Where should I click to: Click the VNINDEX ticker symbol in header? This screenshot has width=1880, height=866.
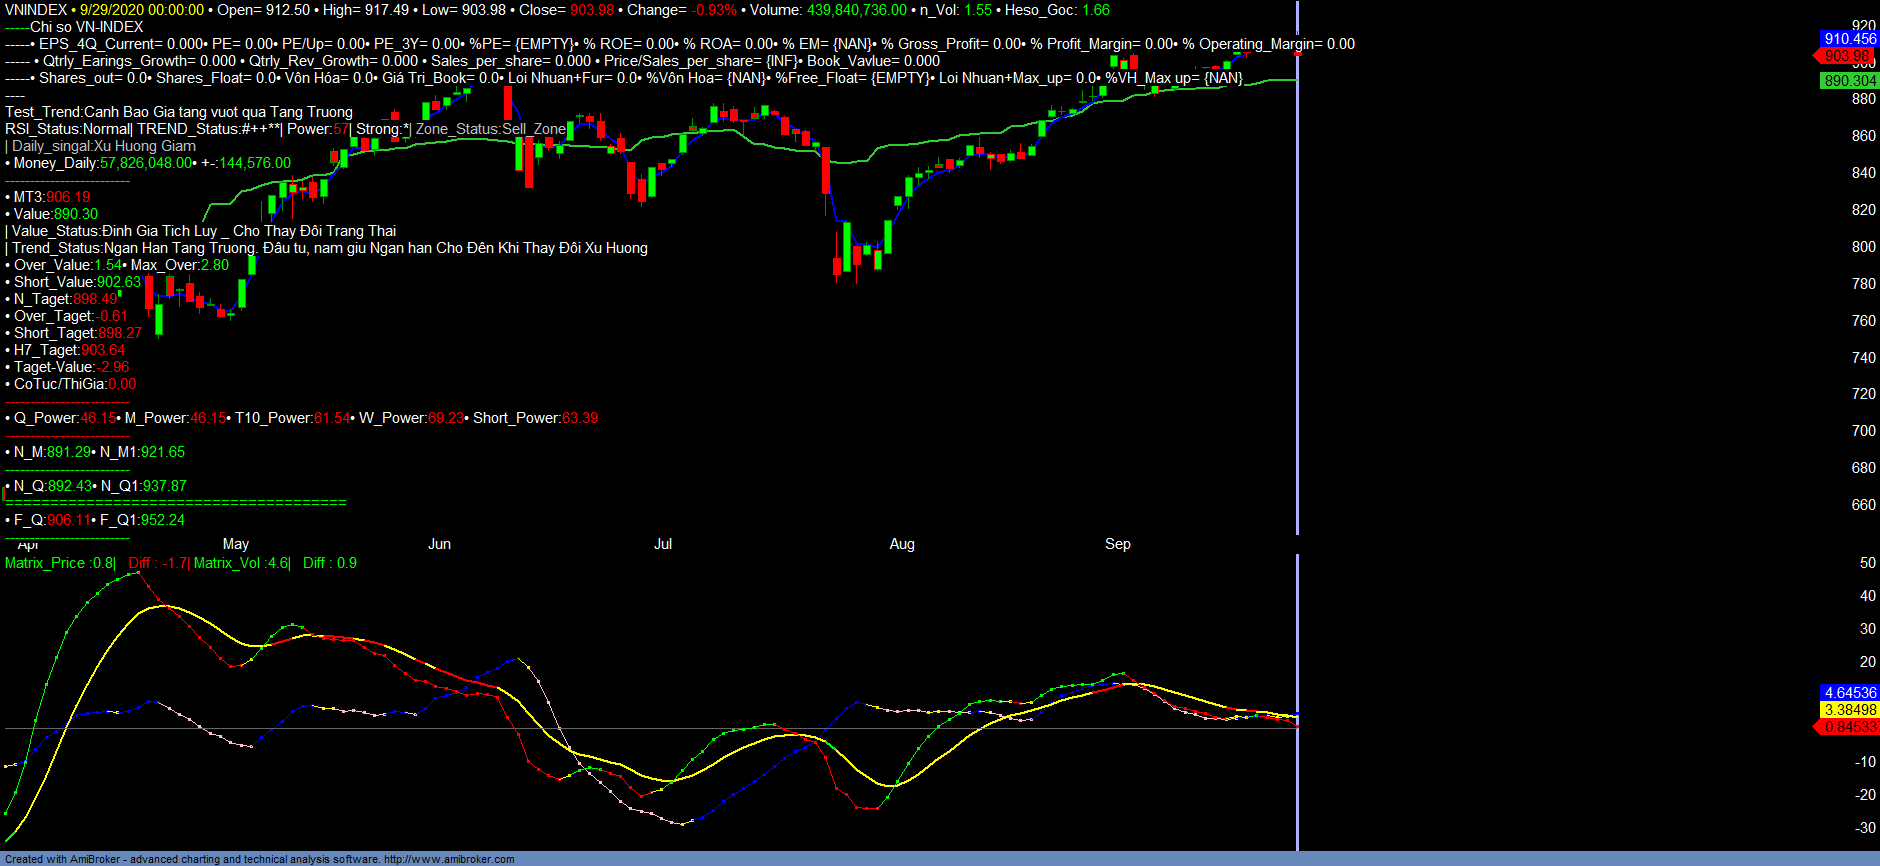click(36, 10)
